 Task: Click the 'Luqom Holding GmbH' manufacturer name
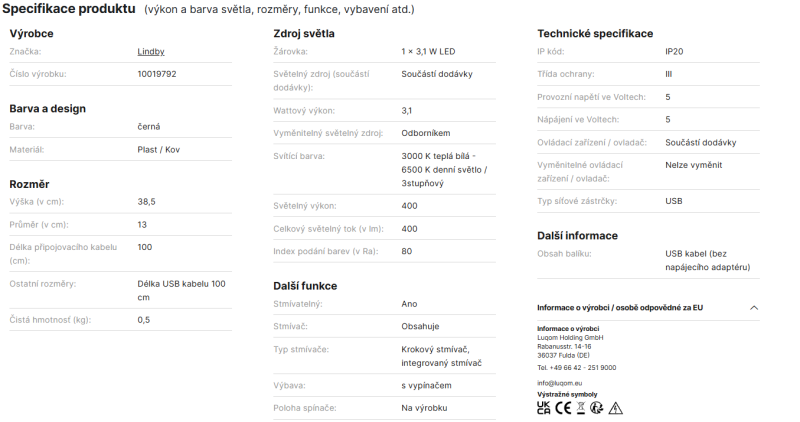pyautogui.click(x=570, y=338)
